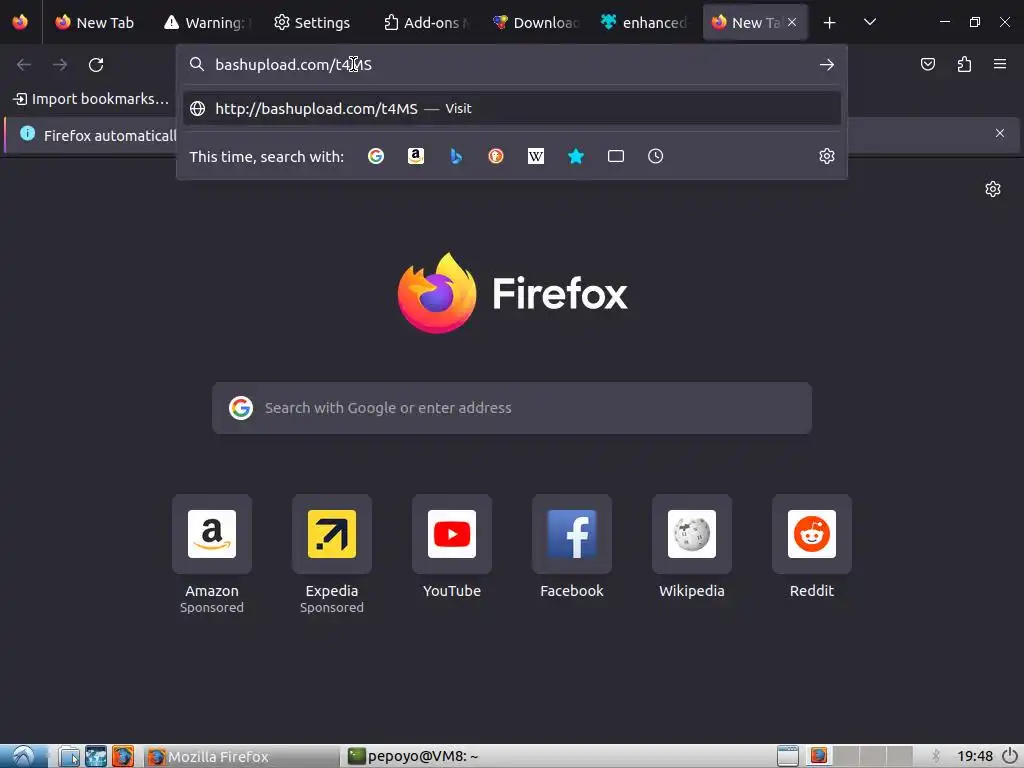This screenshot has height=768, width=1024.
Task: Search this time with Wikipedia icon
Action: [536, 156]
